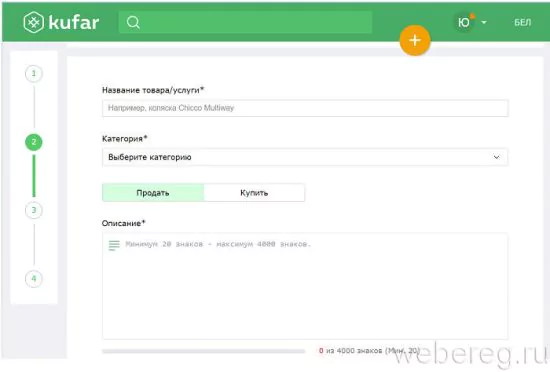Click the category dropdown chevron
550x372 pixels.
pyautogui.click(x=496, y=157)
